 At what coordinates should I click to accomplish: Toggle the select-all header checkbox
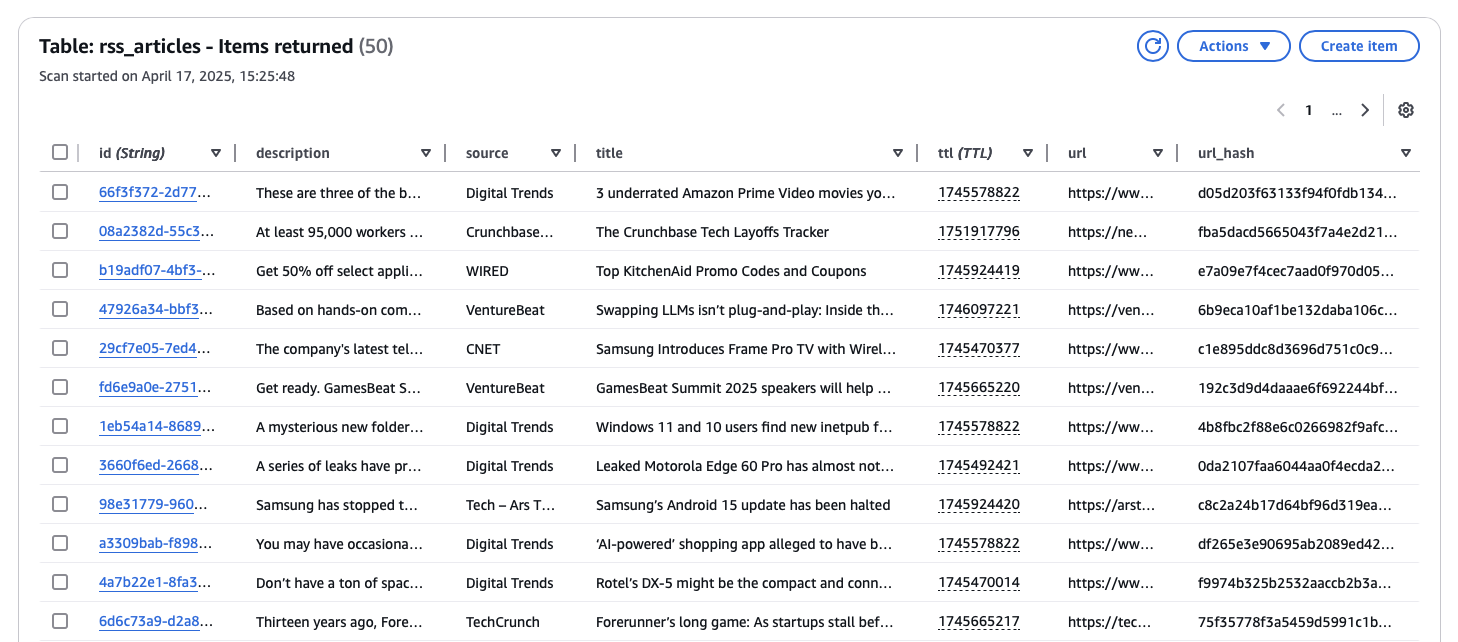(60, 152)
